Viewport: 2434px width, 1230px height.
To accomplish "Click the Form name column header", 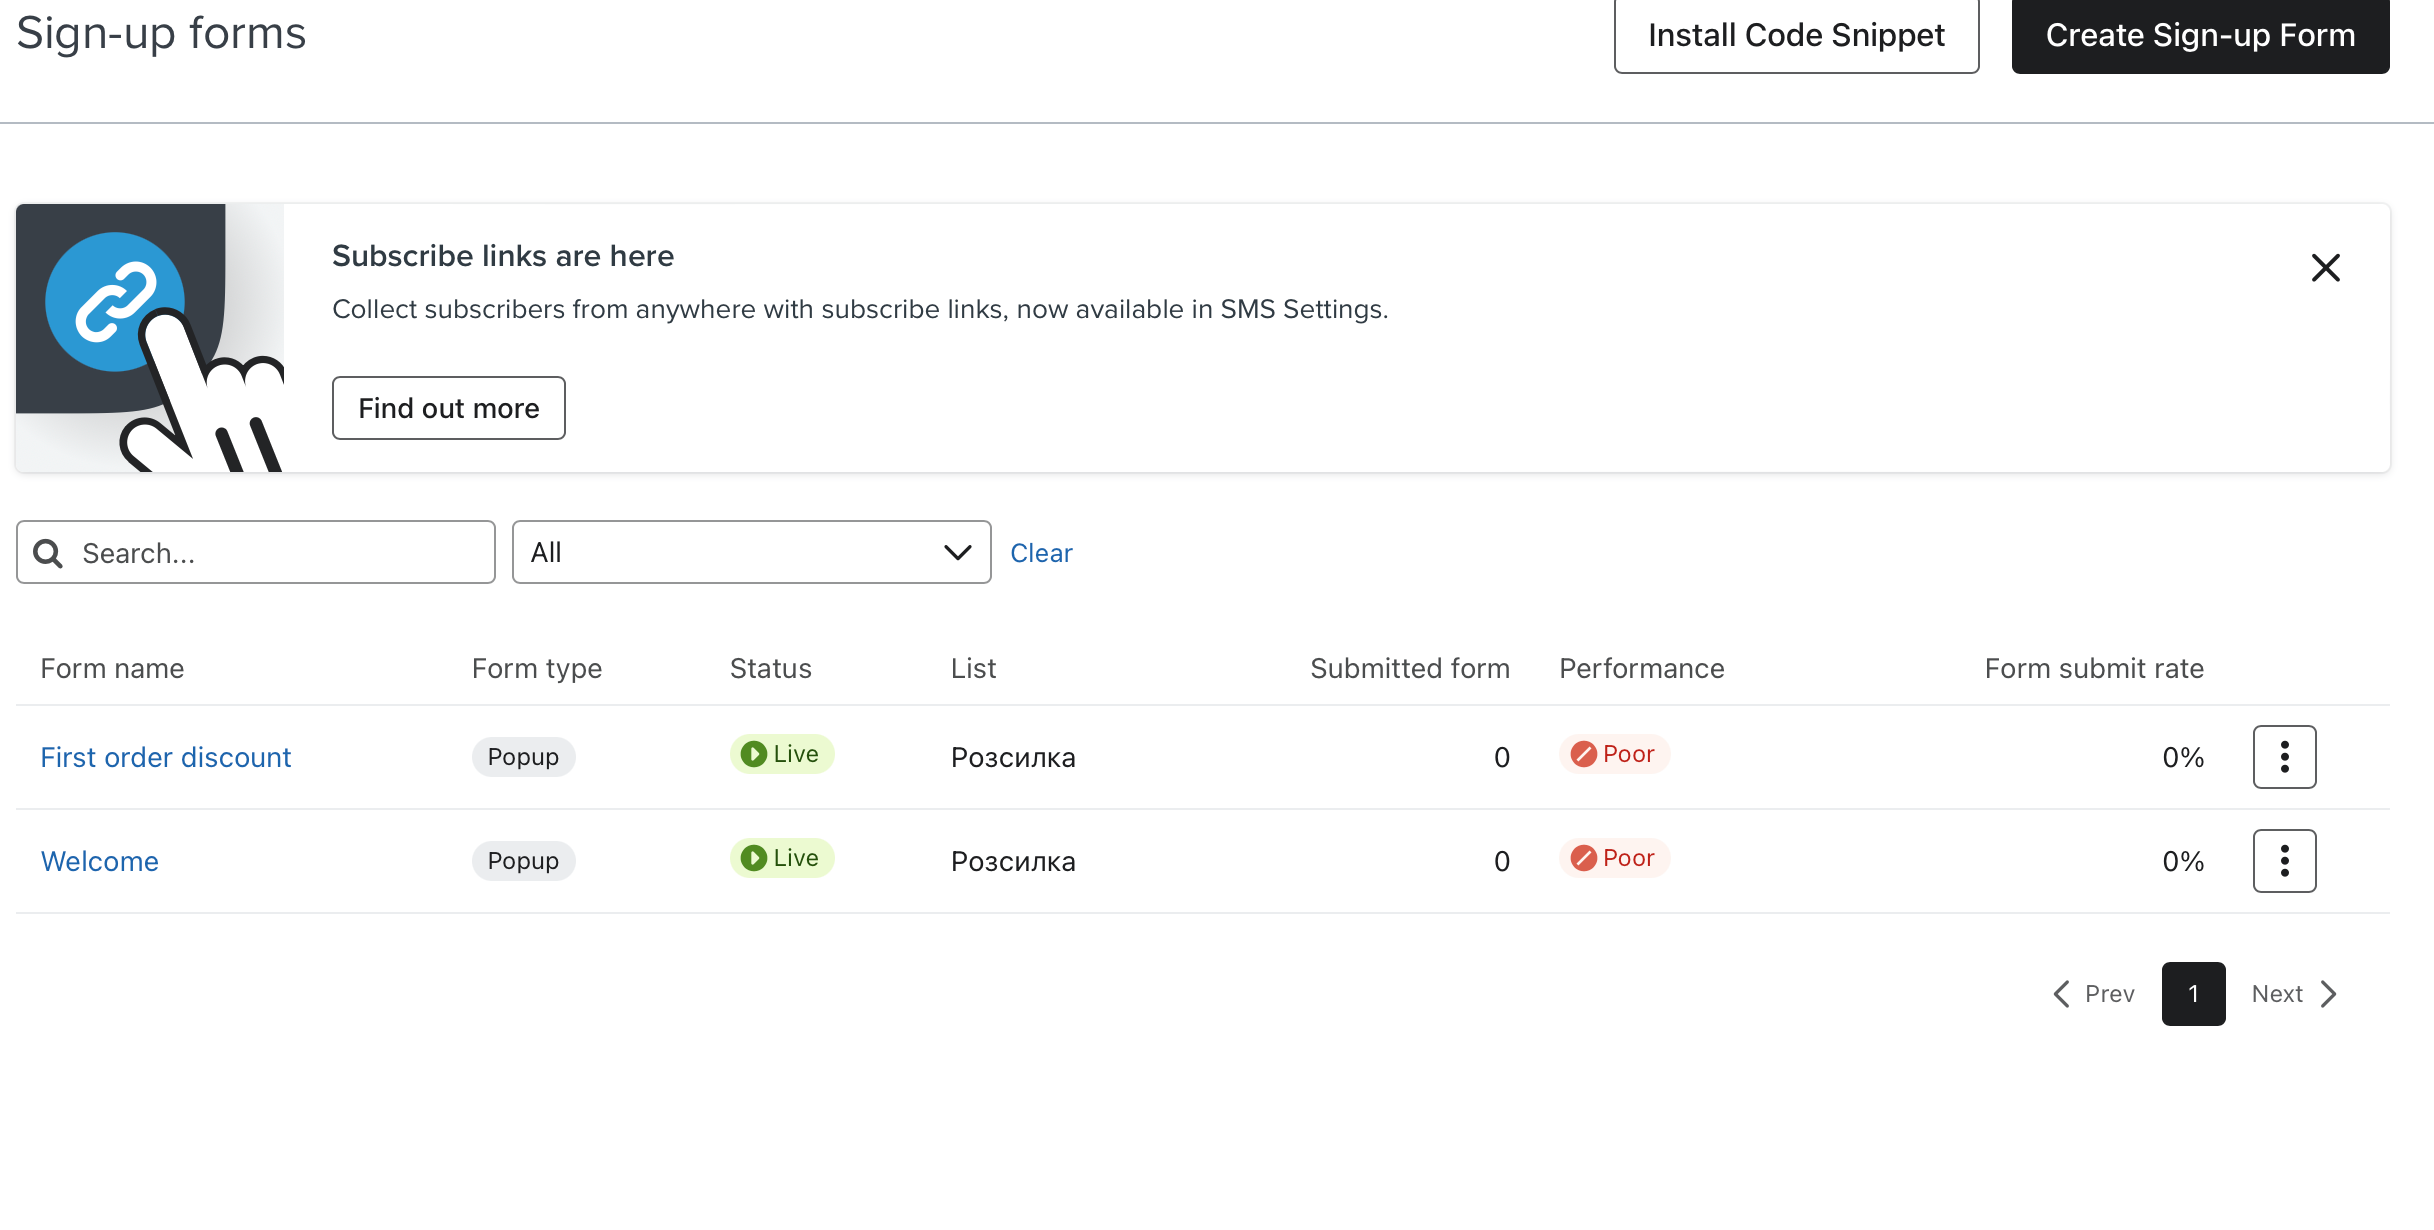I will click(112, 668).
